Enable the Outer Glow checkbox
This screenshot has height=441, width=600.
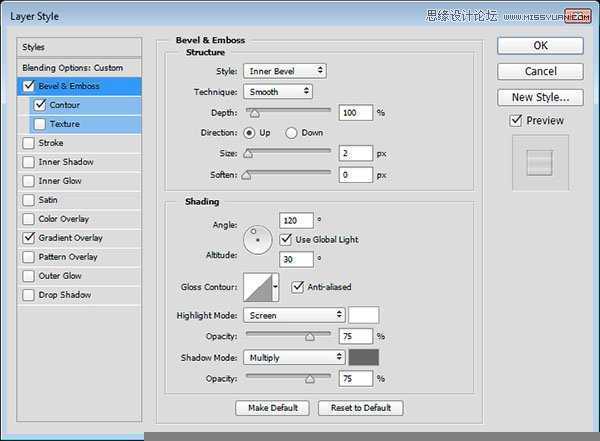click(28, 276)
